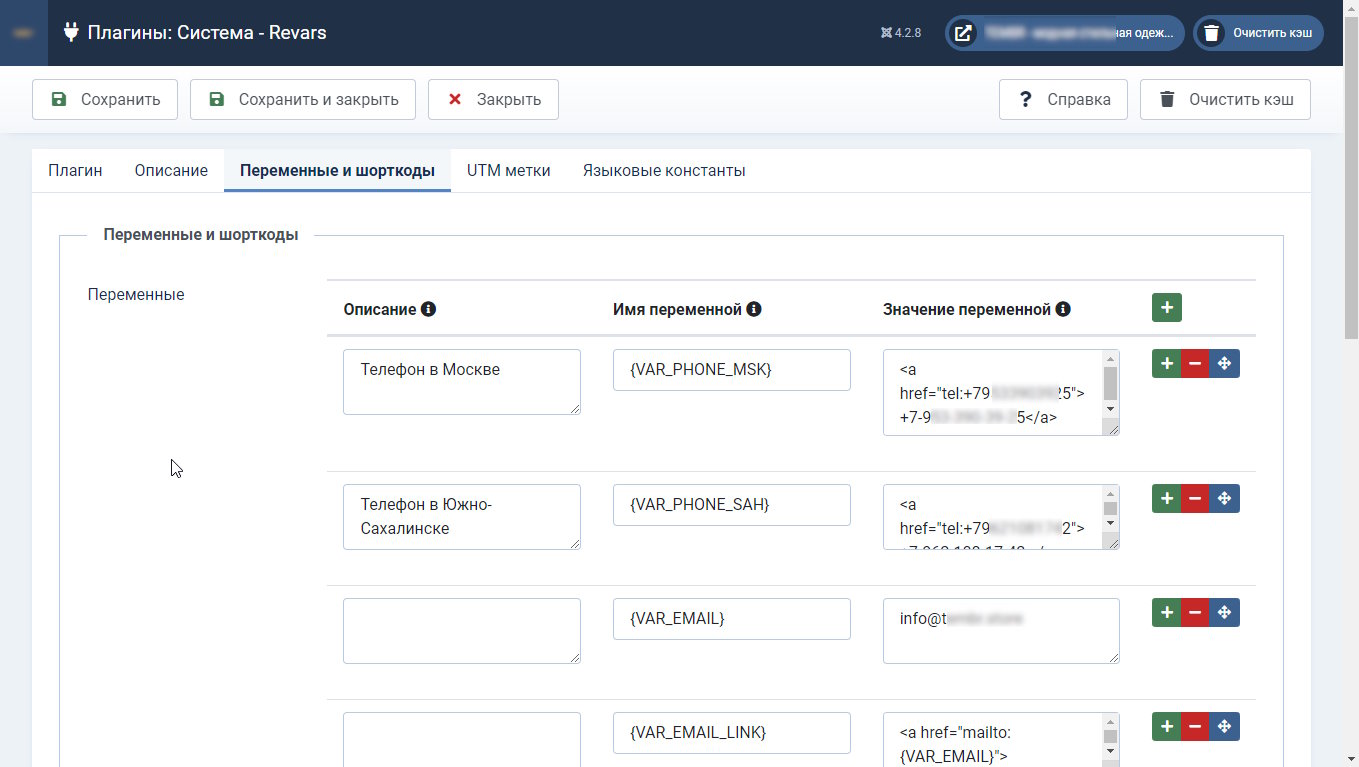
Task: Focus the {VAR_PHONE_SAH} name field
Action: 732,505
